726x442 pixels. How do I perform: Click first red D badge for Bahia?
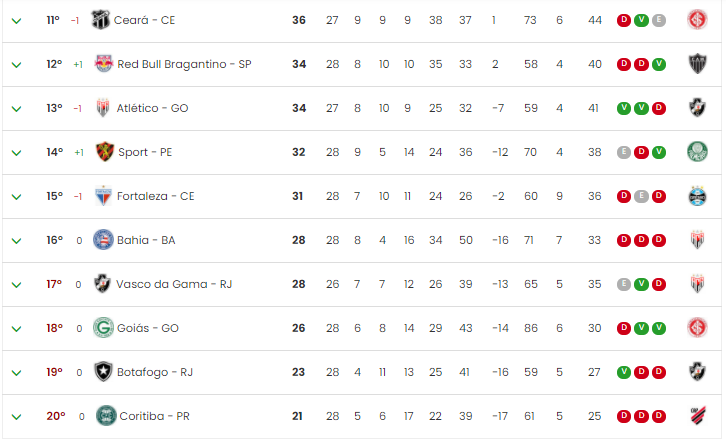click(x=624, y=240)
